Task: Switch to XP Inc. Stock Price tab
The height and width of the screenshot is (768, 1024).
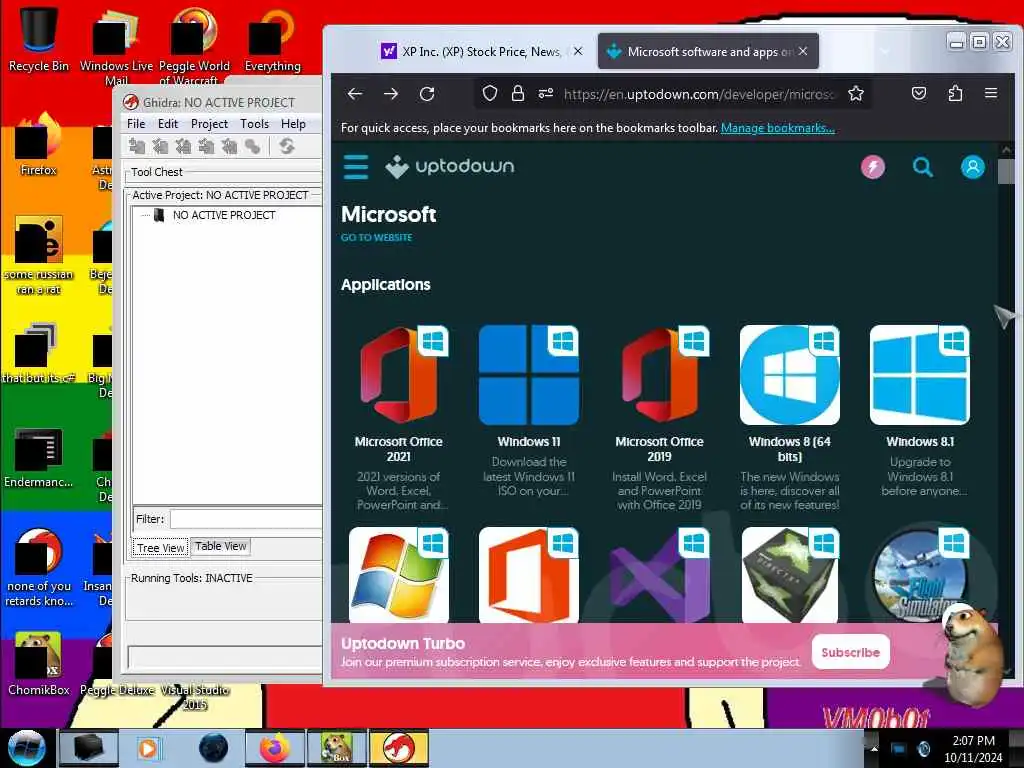Action: (x=472, y=52)
